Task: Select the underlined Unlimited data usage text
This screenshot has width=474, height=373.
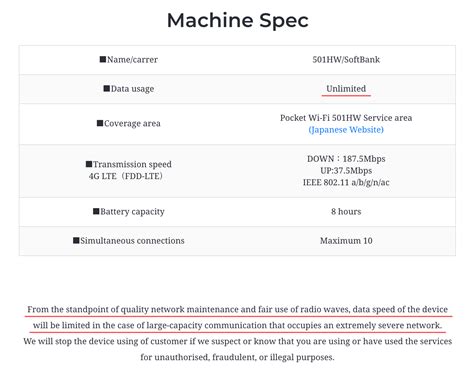Action: pos(346,89)
